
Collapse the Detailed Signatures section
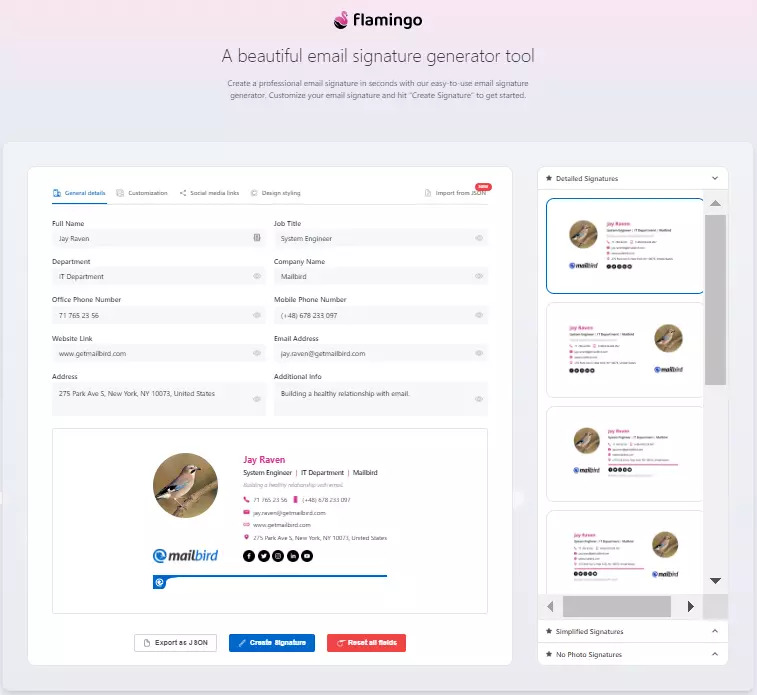click(715, 178)
